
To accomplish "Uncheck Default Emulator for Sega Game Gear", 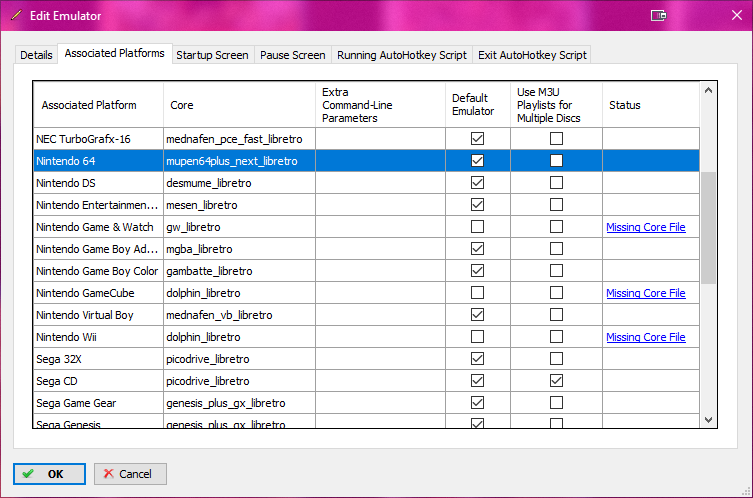I will [x=477, y=403].
